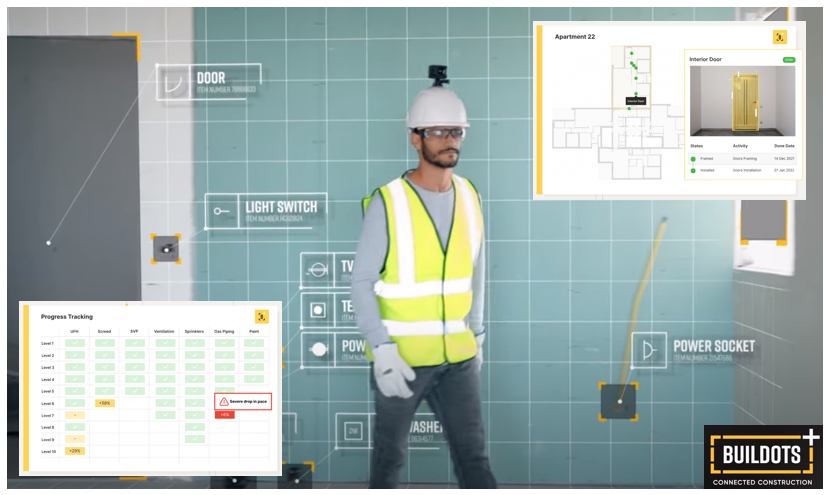Click yellow scan icon in Progress Tracking

click(261, 316)
